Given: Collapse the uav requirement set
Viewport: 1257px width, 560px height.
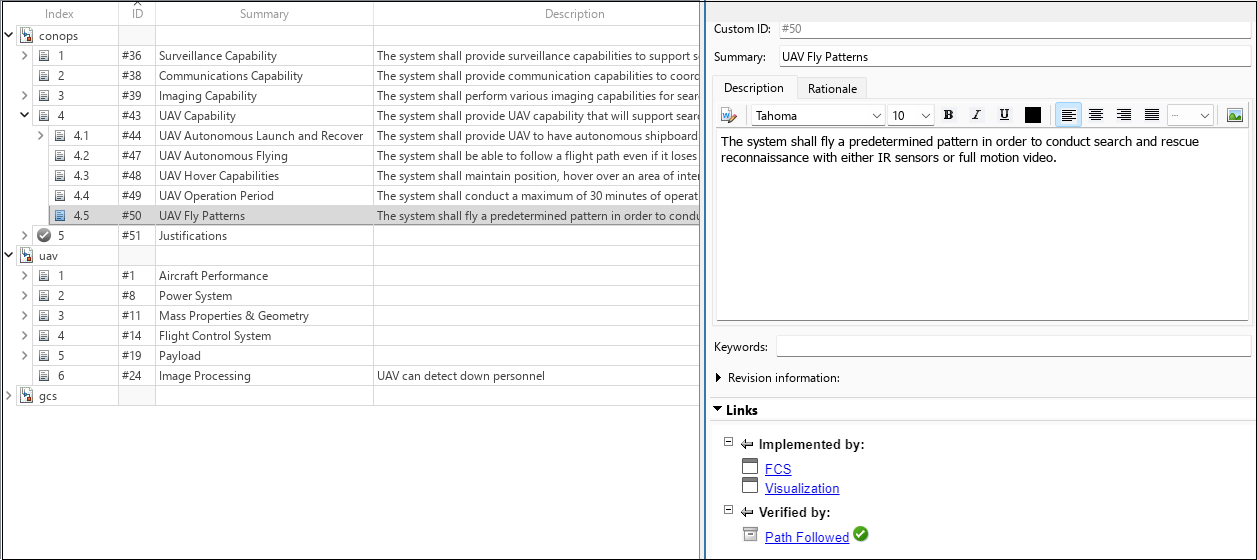Looking at the screenshot, I should coord(9,256).
